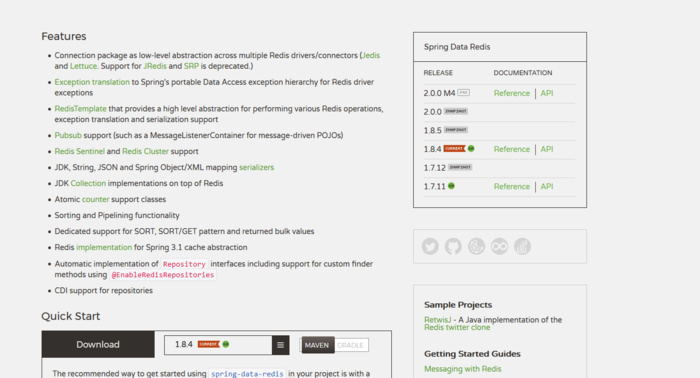Viewport: 700px width, 378px height.
Task: Click the CURRENT badge in the 1.8.4 release row
Action: (x=454, y=149)
